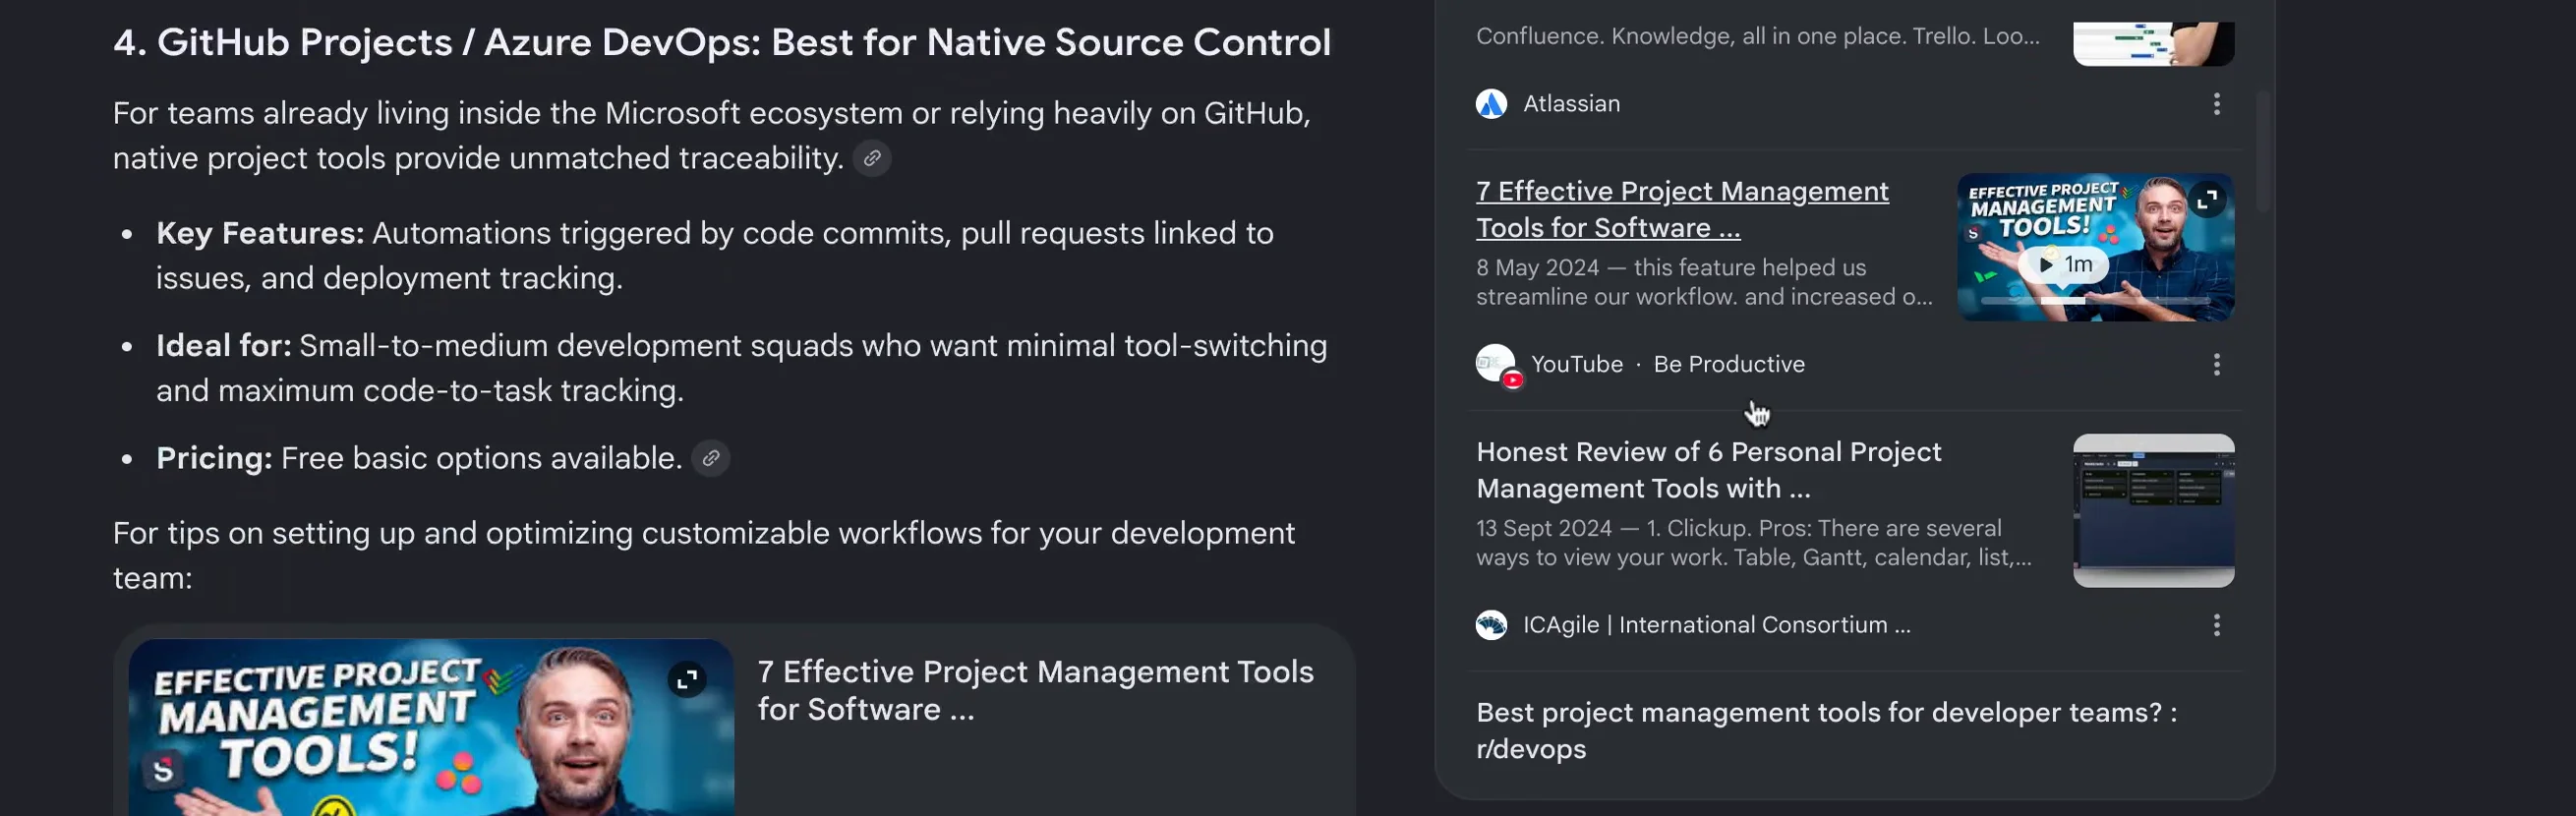
Task: Click the Atlassian result thumbnail image
Action: [x=2153, y=44]
